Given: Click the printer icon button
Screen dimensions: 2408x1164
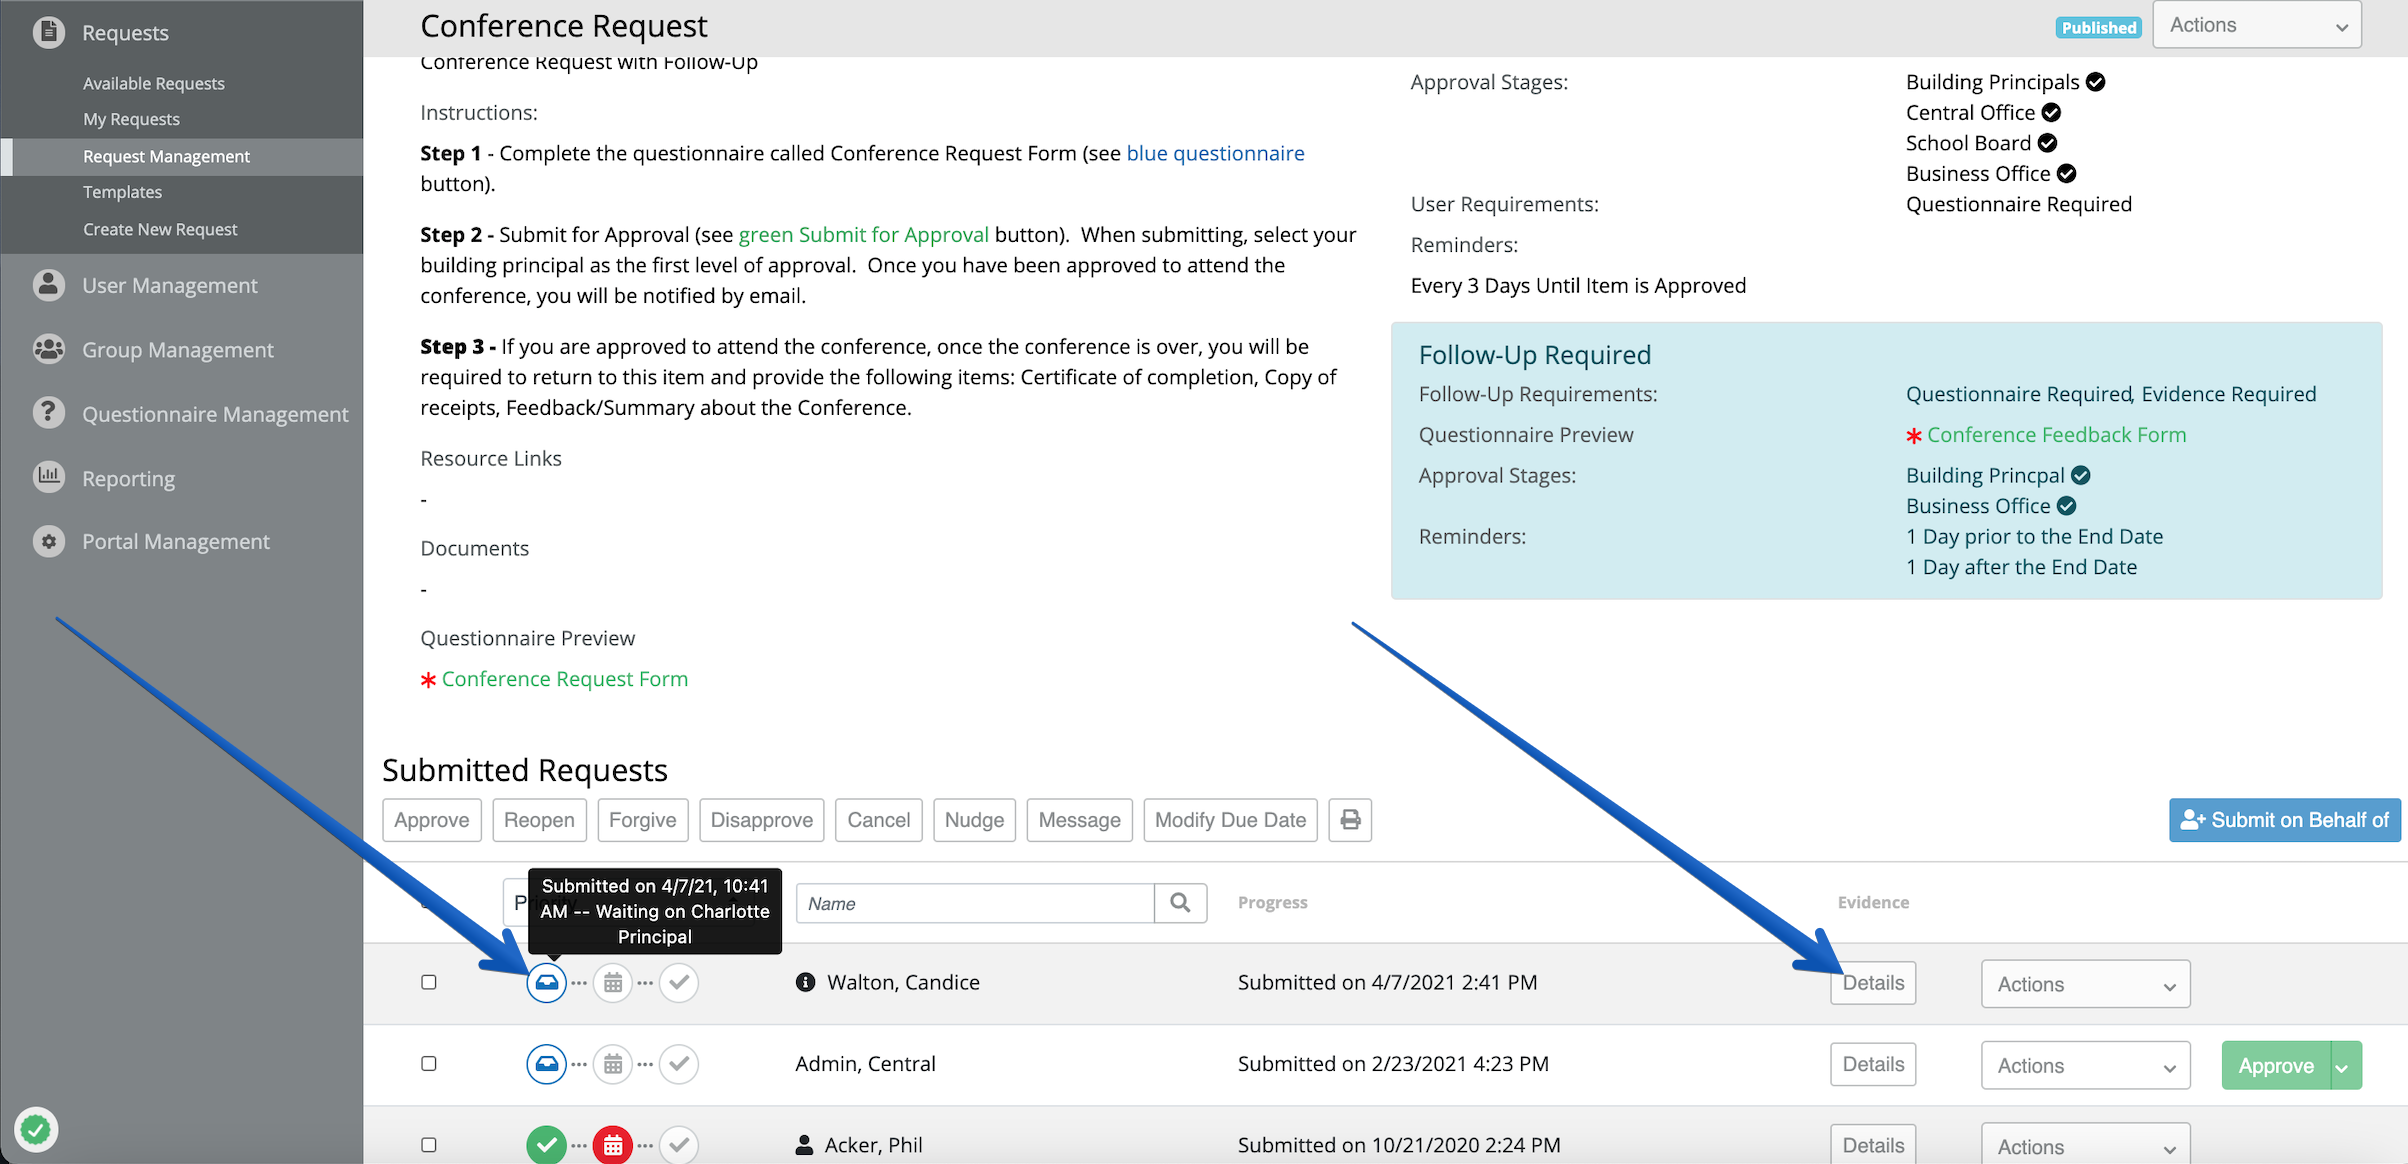Looking at the screenshot, I should point(1350,820).
